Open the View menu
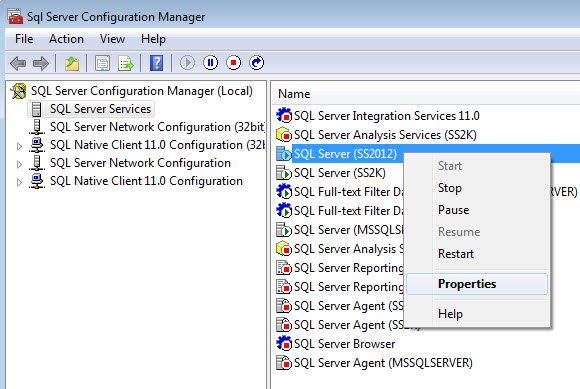This screenshot has height=389, width=580. 112,39
